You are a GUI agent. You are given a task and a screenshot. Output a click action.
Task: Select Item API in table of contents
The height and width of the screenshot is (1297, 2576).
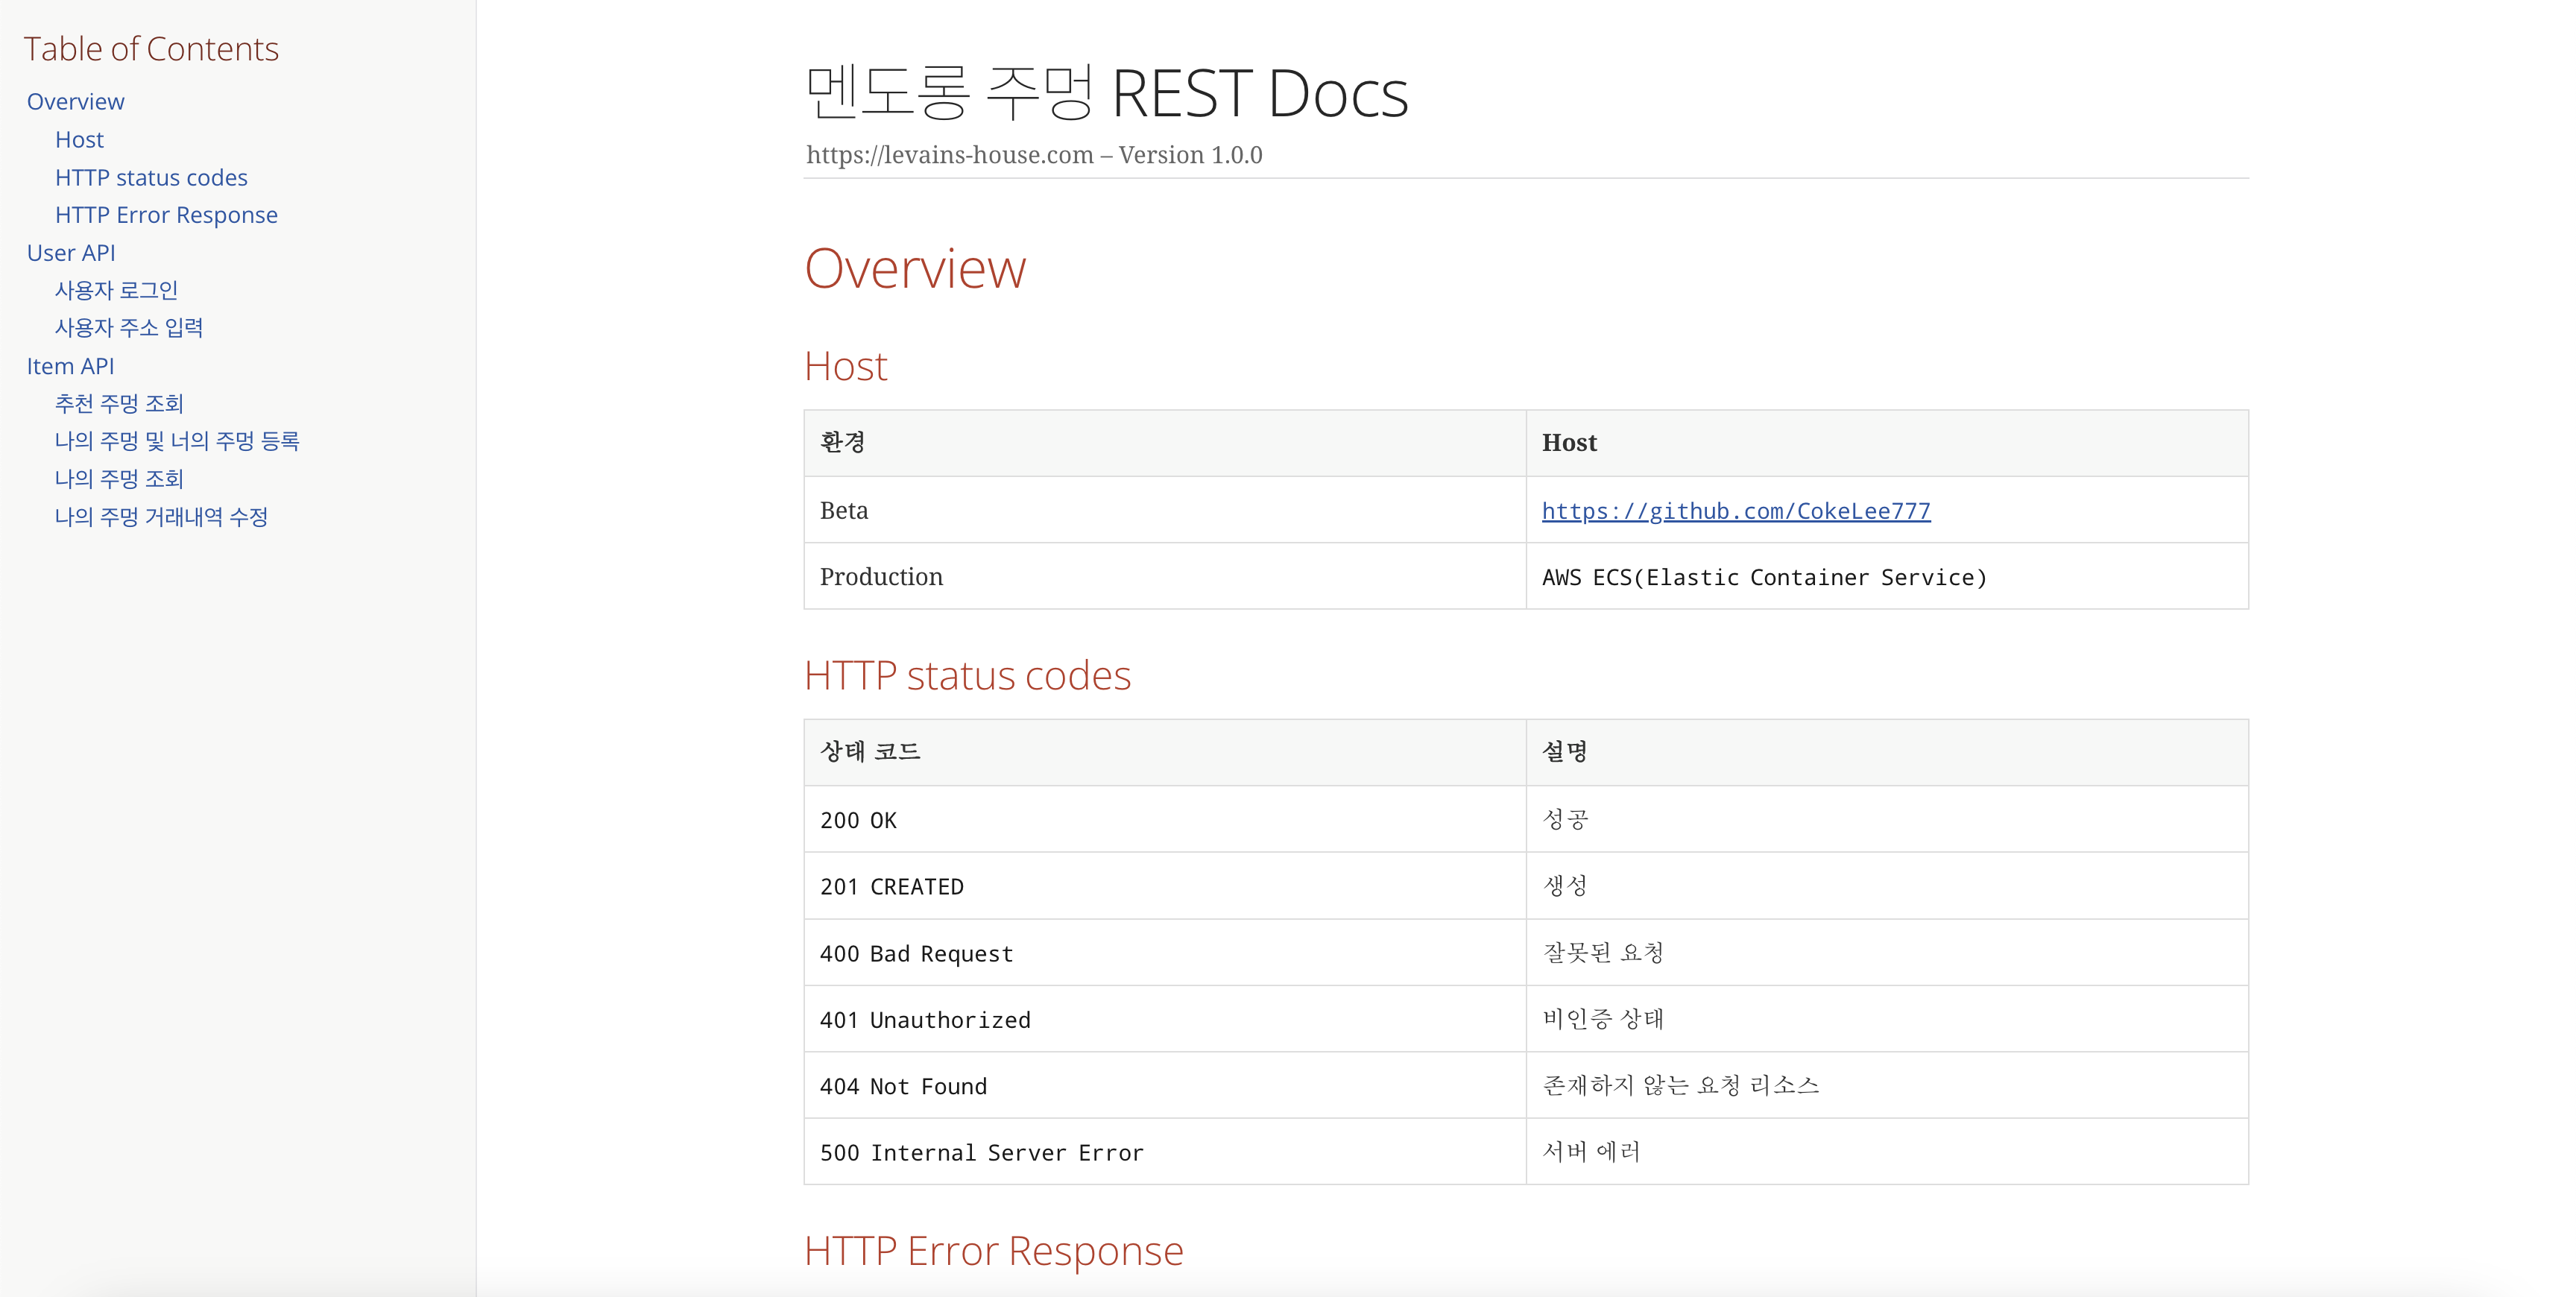point(70,366)
